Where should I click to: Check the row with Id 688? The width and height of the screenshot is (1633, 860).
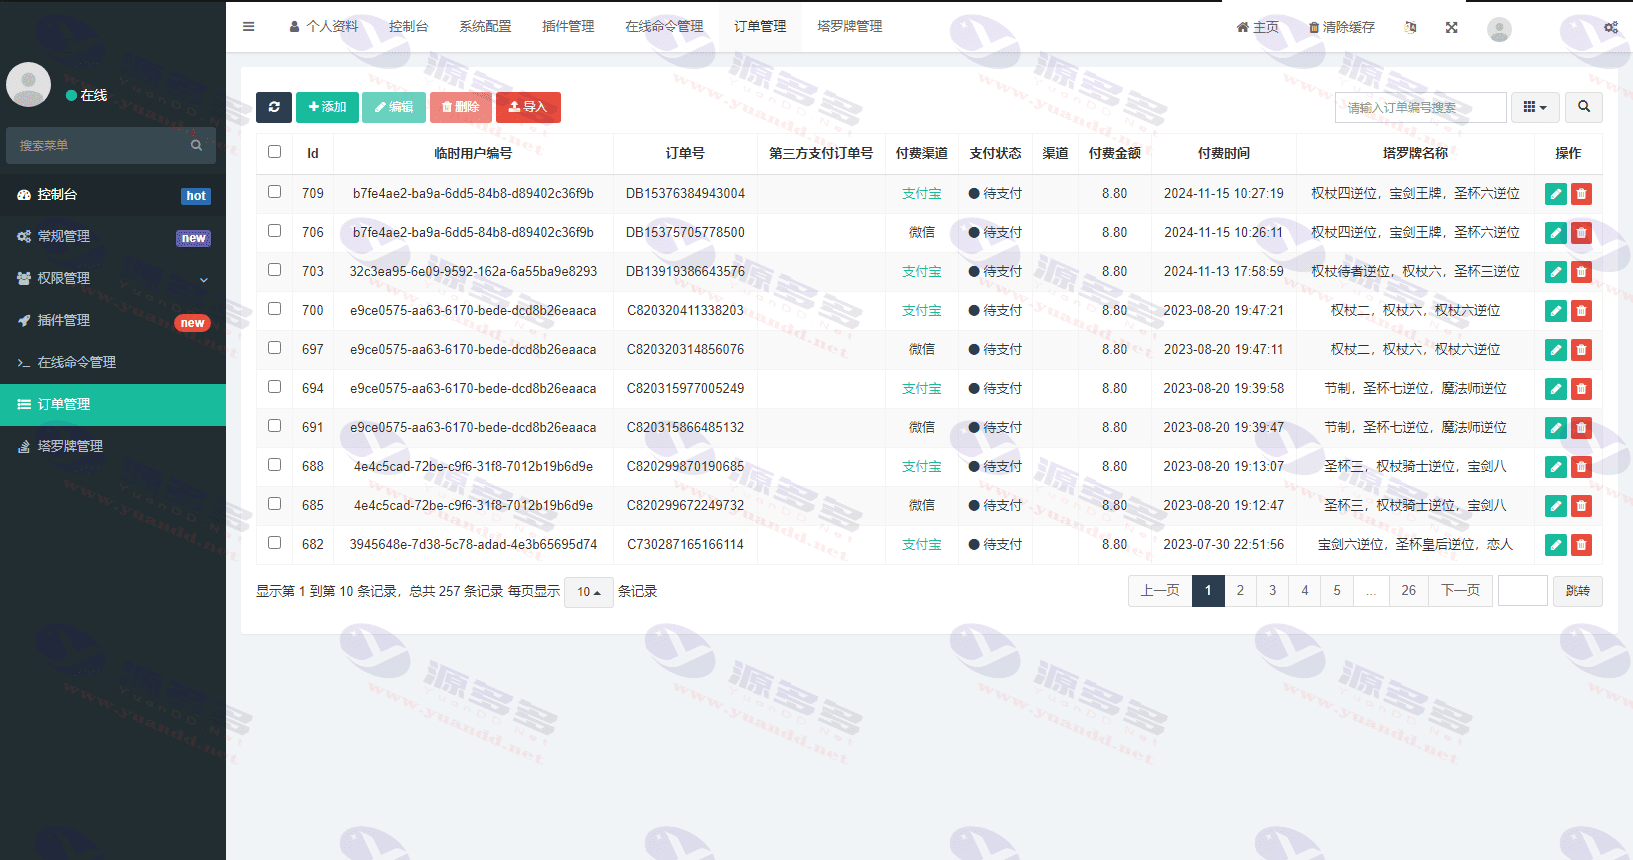(x=274, y=465)
